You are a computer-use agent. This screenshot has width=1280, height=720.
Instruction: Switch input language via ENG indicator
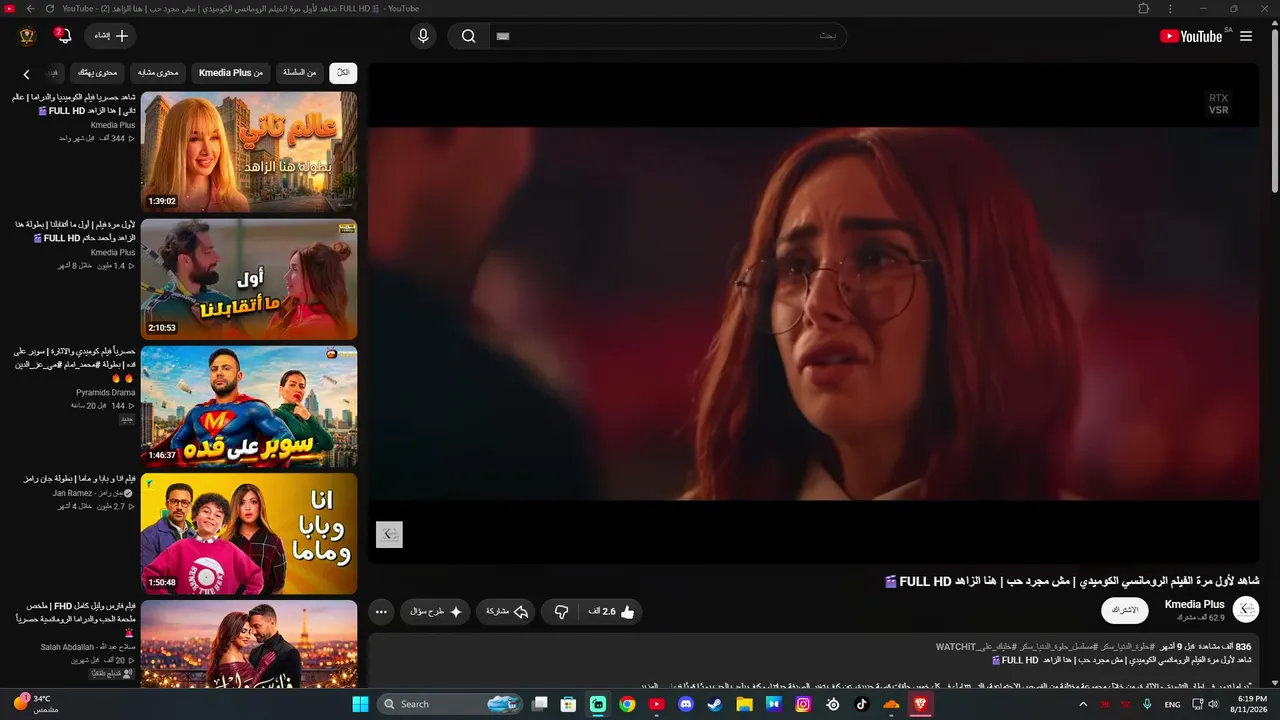tap(1172, 704)
